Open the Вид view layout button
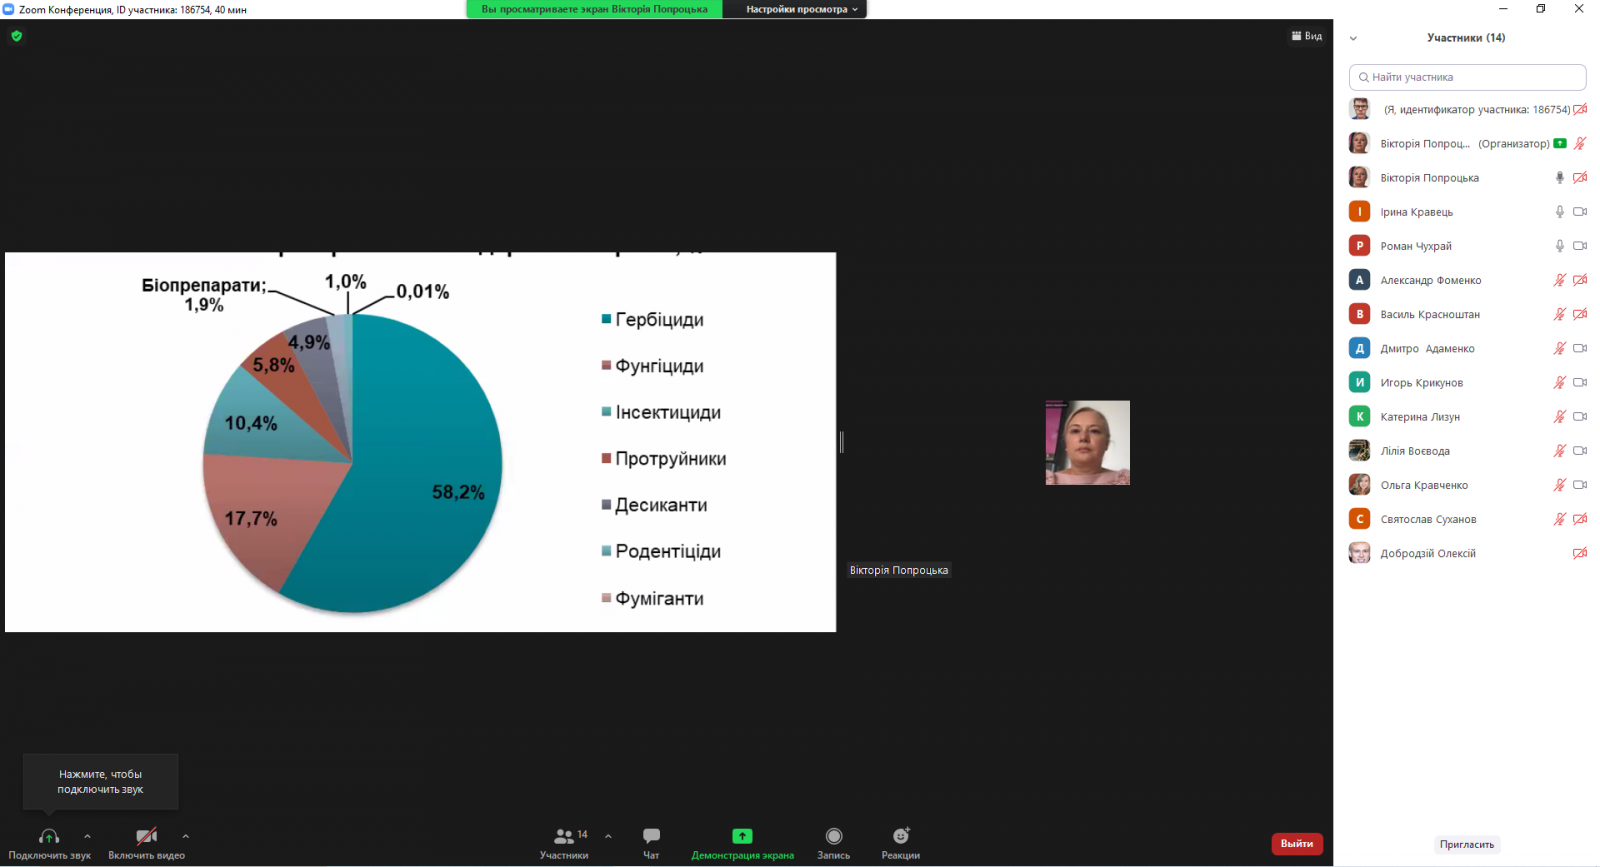 [1307, 36]
